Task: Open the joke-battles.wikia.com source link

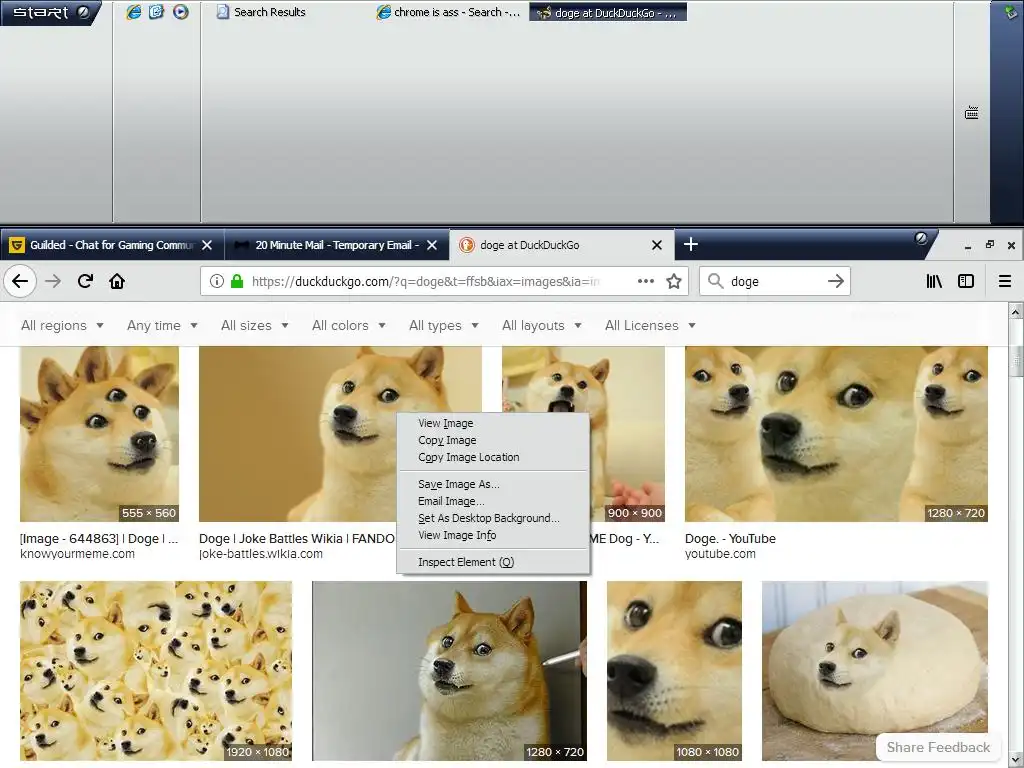Action: click(261, 554)
